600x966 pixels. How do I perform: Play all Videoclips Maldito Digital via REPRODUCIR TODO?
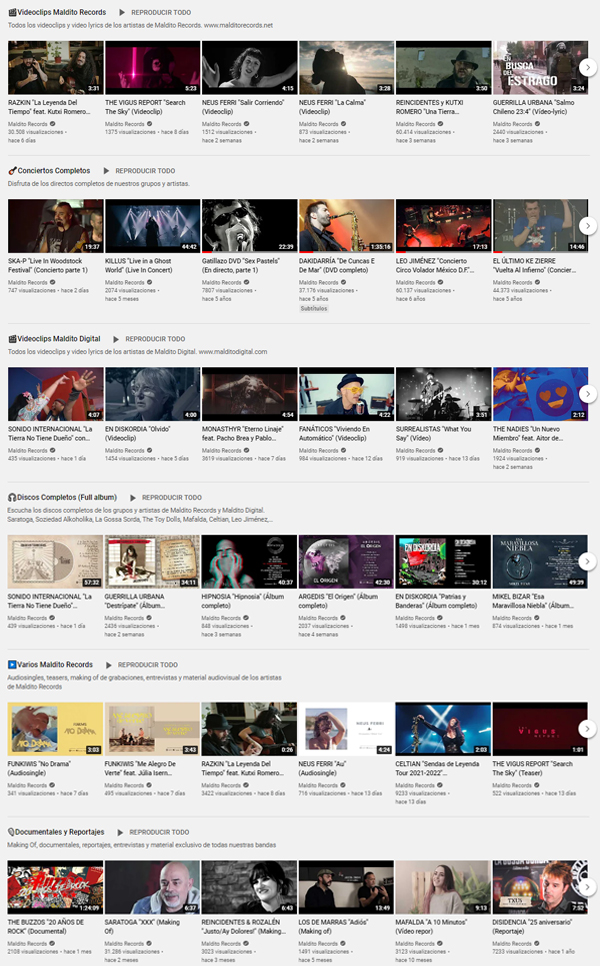pyautogui.click(x=155, y=339)
